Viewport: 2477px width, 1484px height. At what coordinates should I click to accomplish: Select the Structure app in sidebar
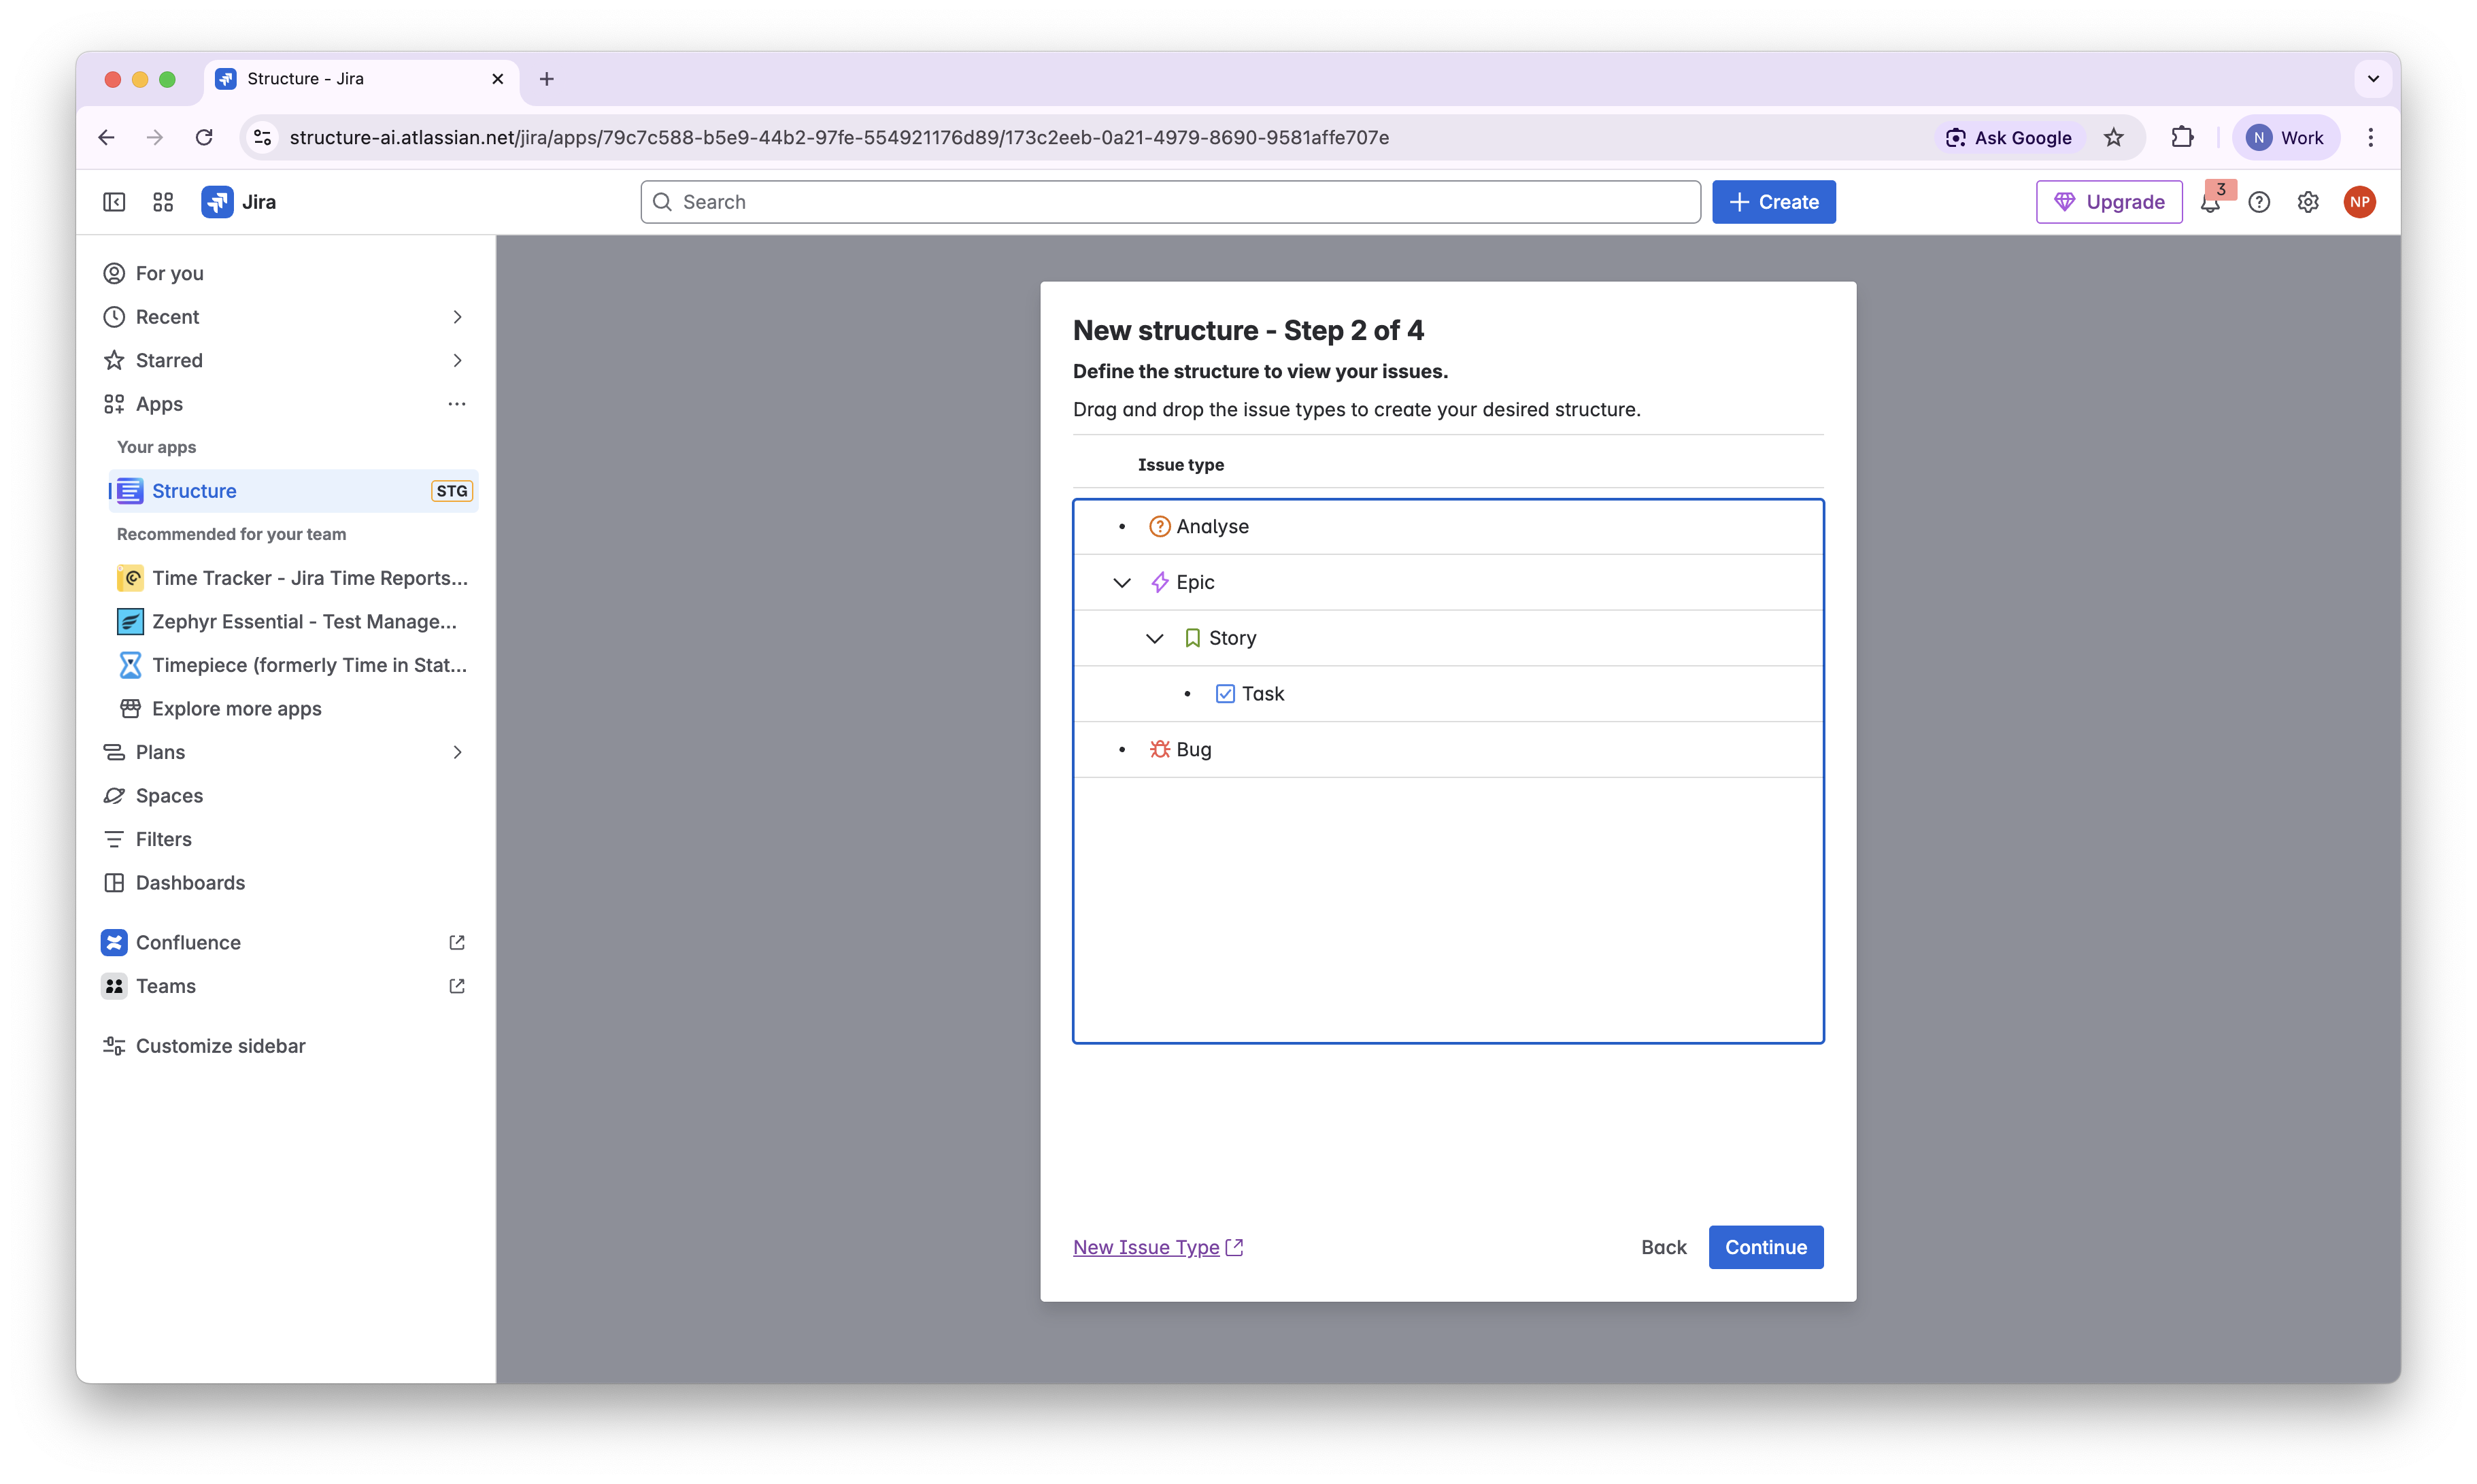[194, 491]
